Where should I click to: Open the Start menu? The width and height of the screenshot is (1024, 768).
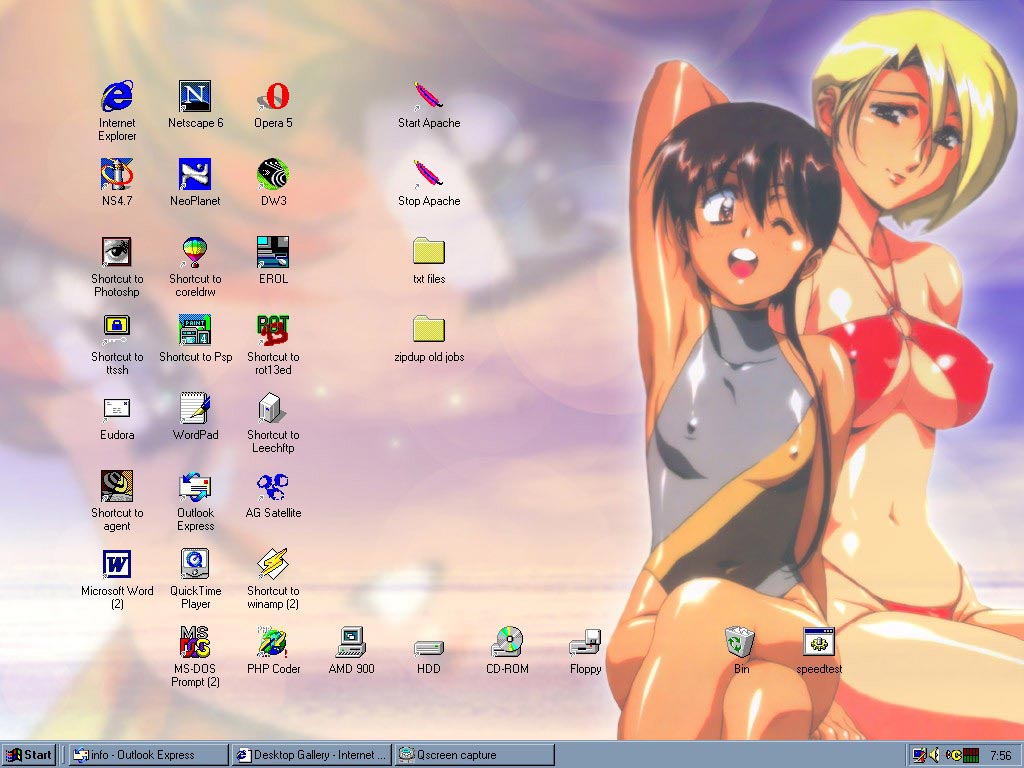(29, 755)
